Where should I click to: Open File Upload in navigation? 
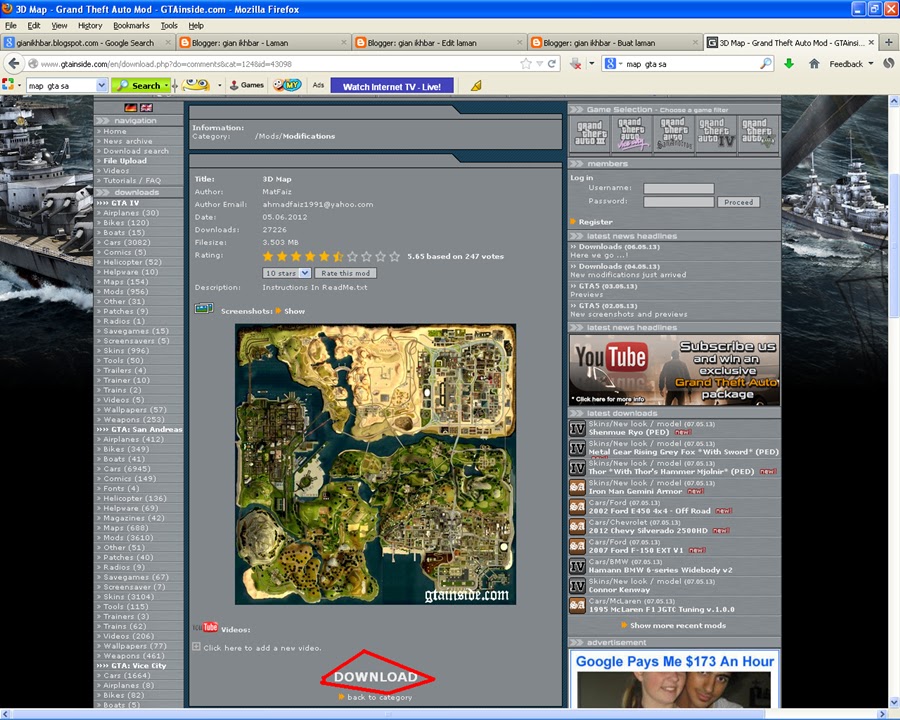coord(125,161)
